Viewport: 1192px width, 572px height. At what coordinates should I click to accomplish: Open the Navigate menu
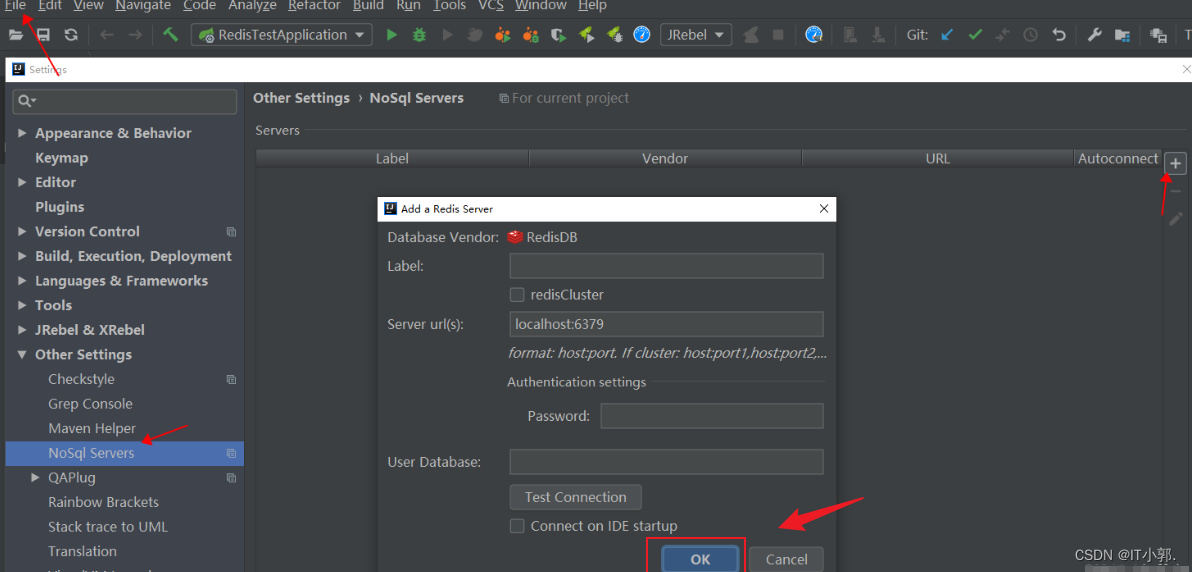143,6
